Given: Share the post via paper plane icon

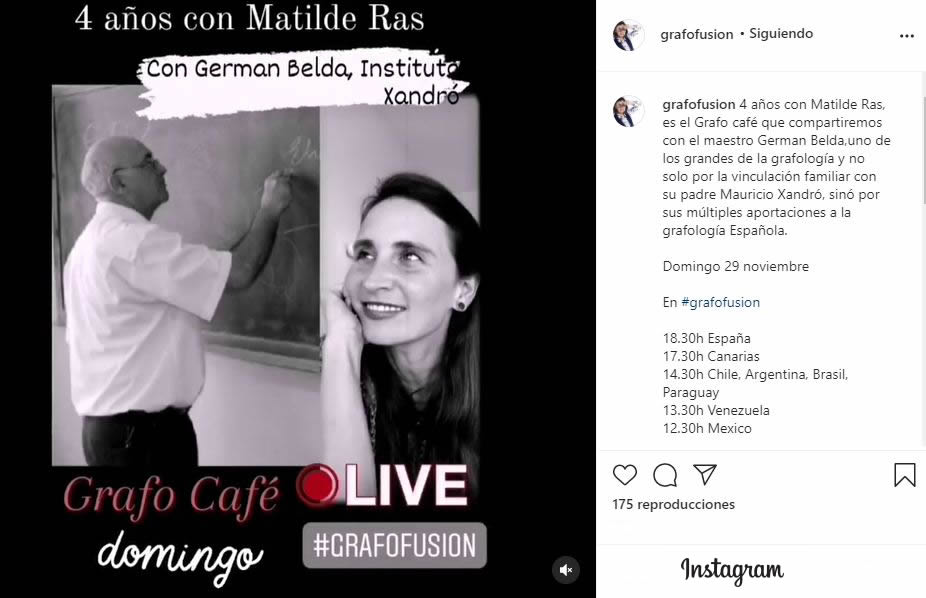Looking at the screenshot, I should (x=705, y=474).
